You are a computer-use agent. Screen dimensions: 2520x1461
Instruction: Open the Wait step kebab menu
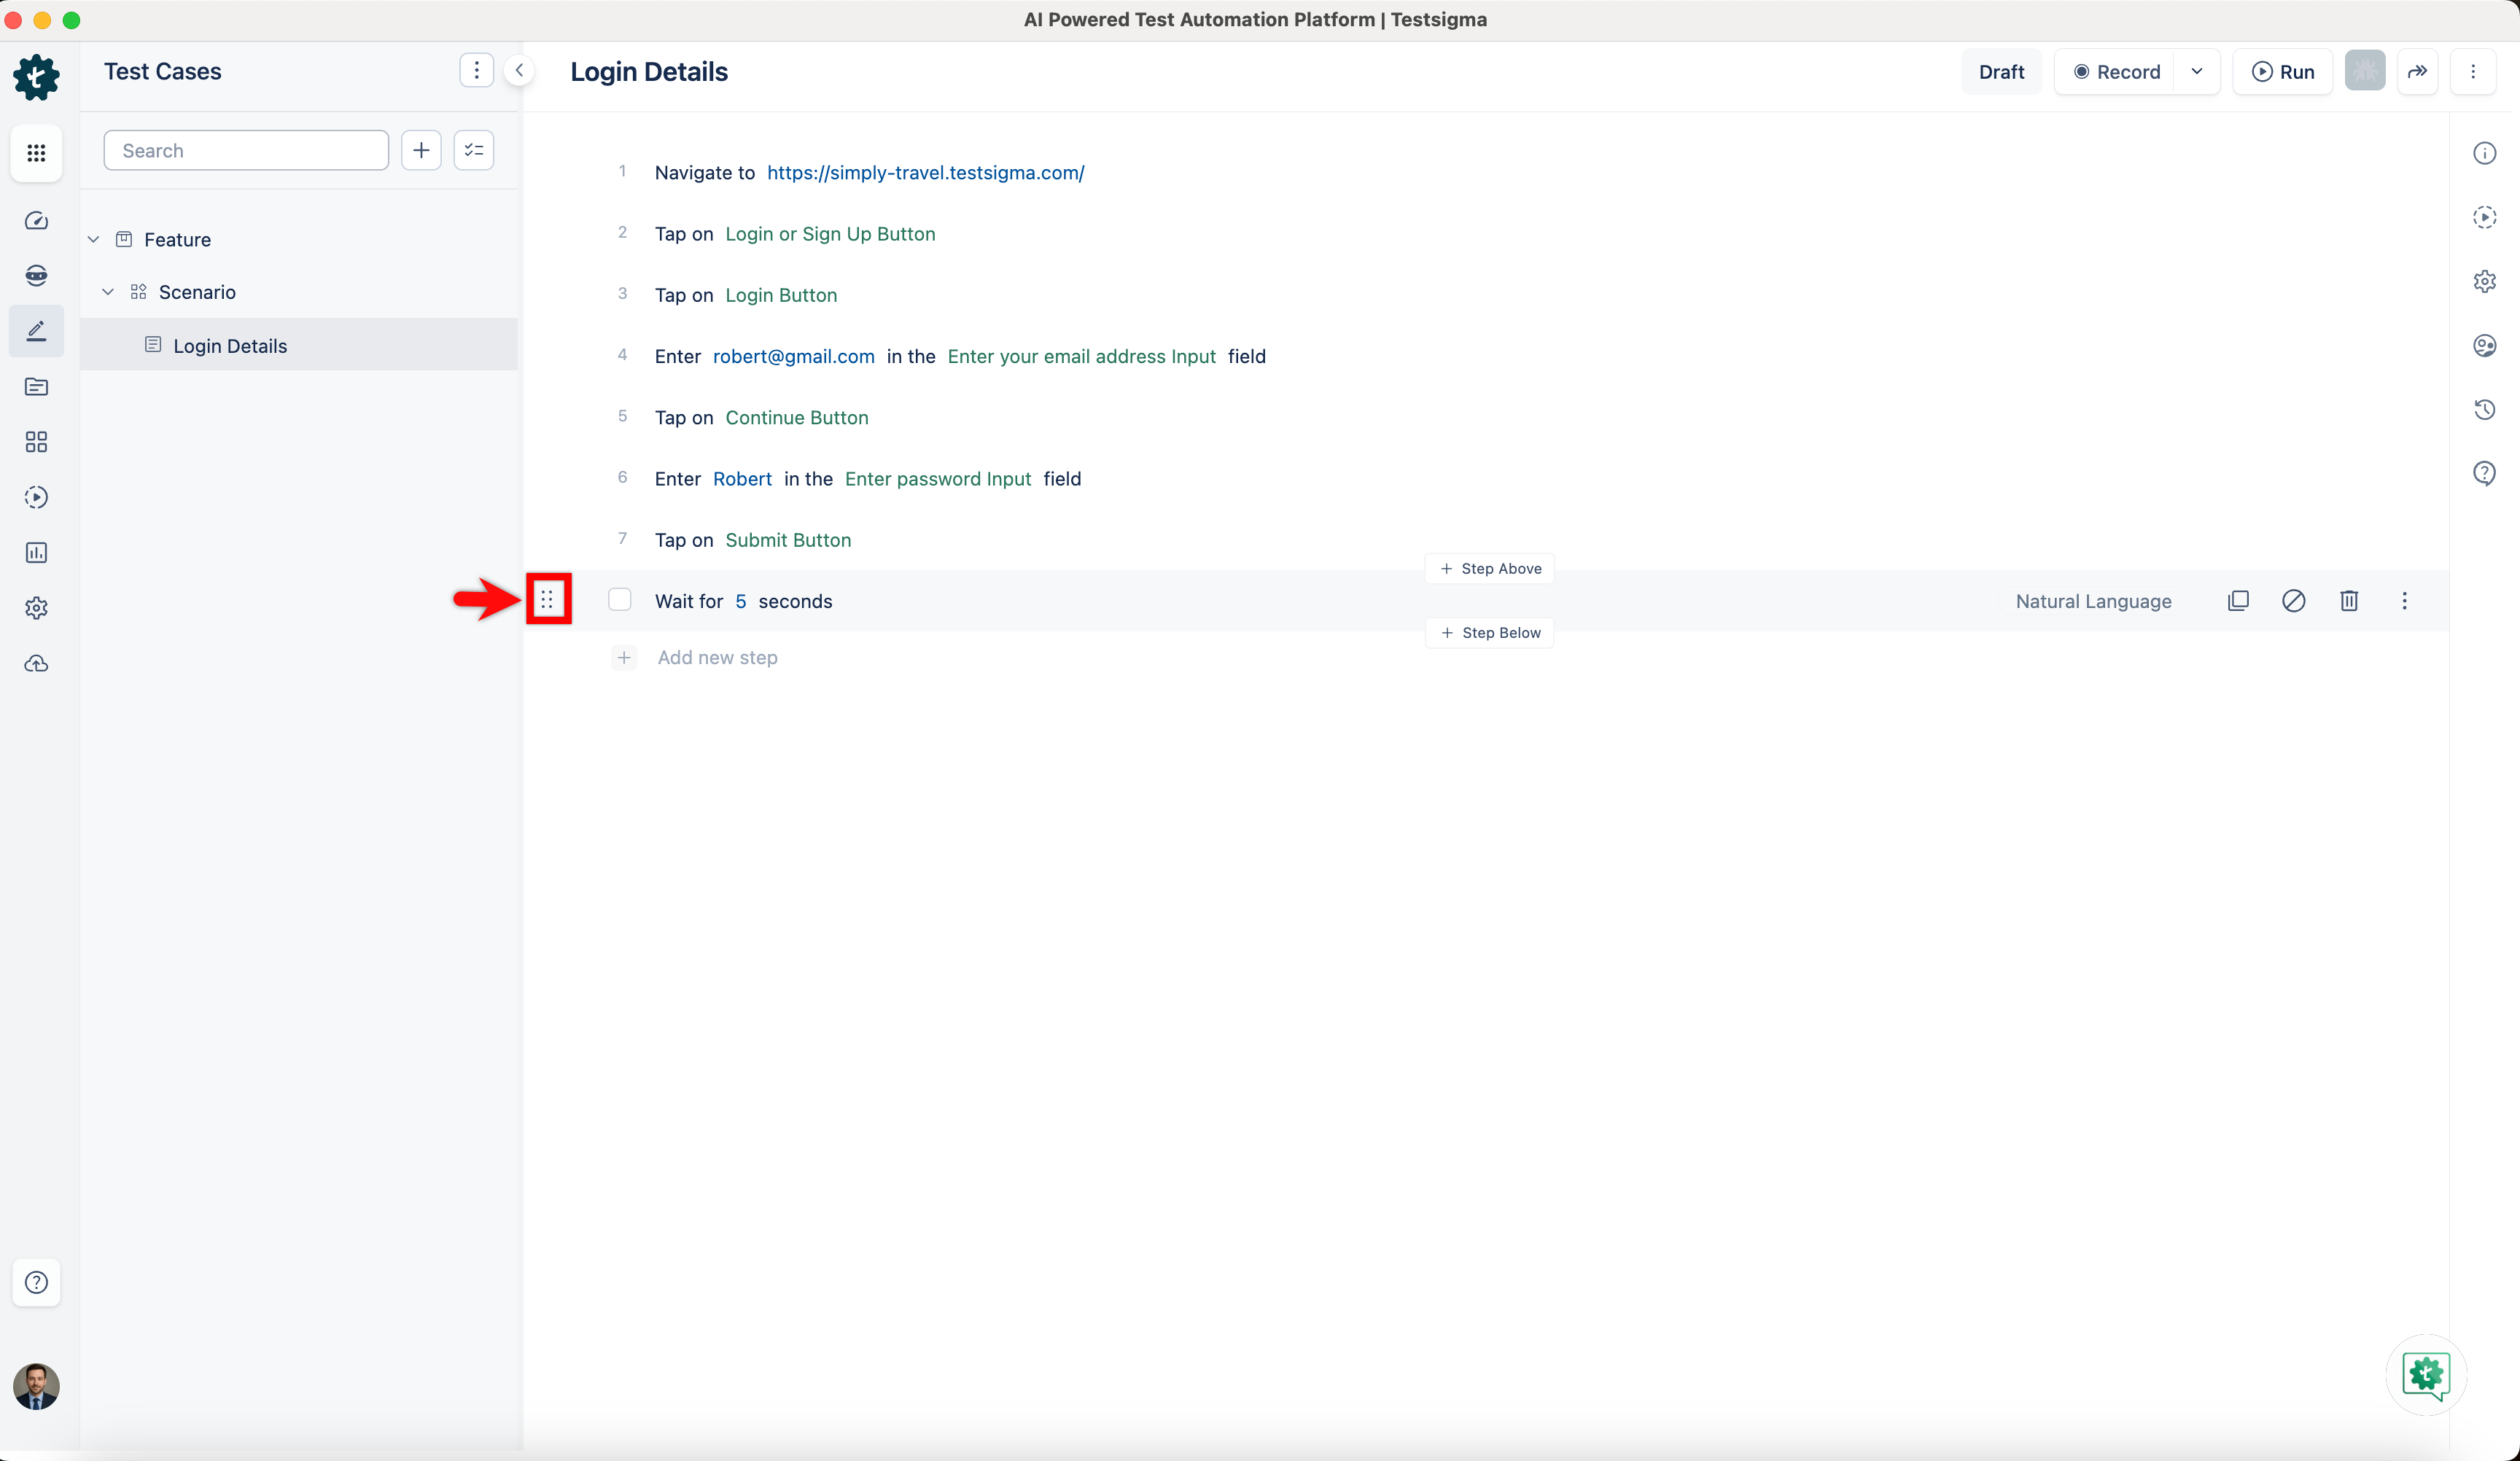[x=2405, y=600]
